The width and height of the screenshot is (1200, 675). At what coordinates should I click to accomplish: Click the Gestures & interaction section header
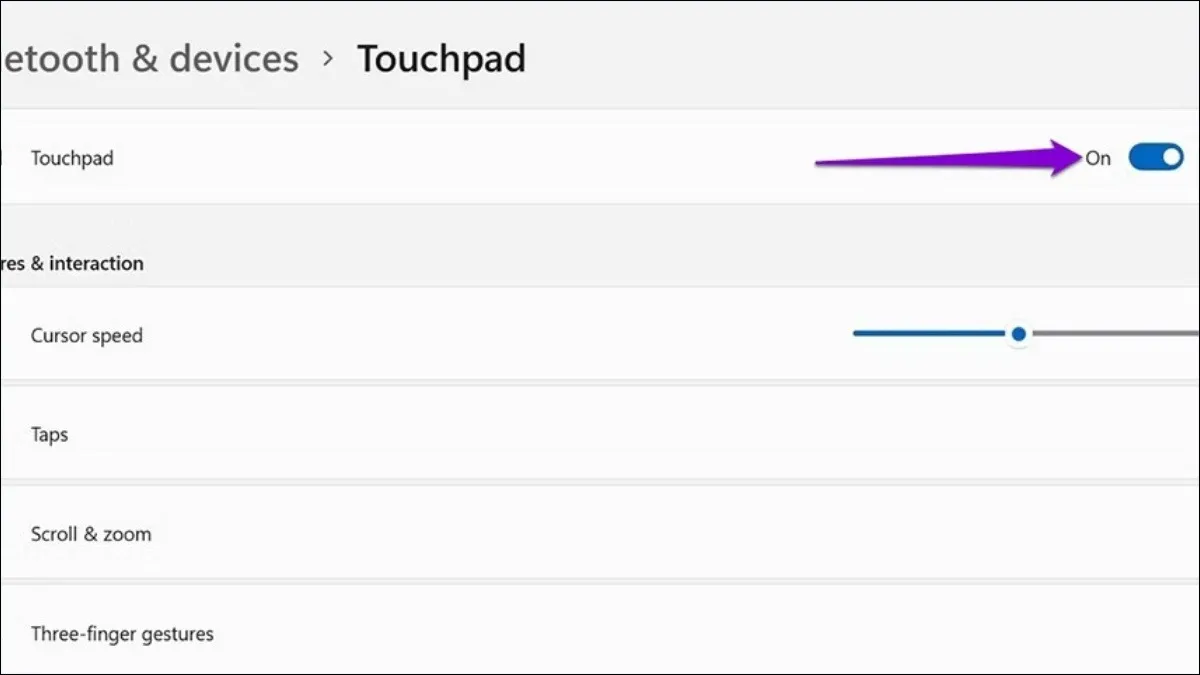click(71, 263)
